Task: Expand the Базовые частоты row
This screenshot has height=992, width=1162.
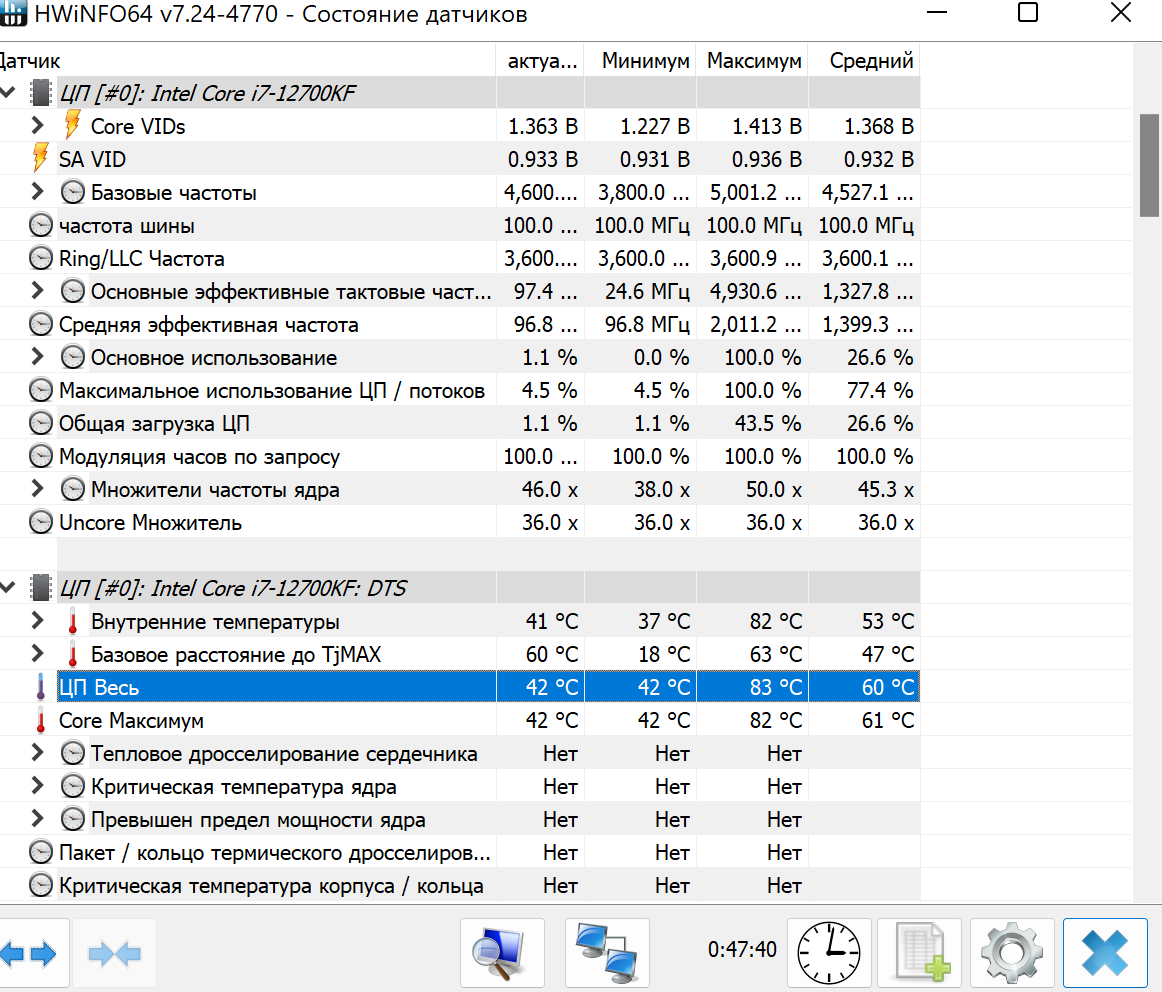Action: 37,191
